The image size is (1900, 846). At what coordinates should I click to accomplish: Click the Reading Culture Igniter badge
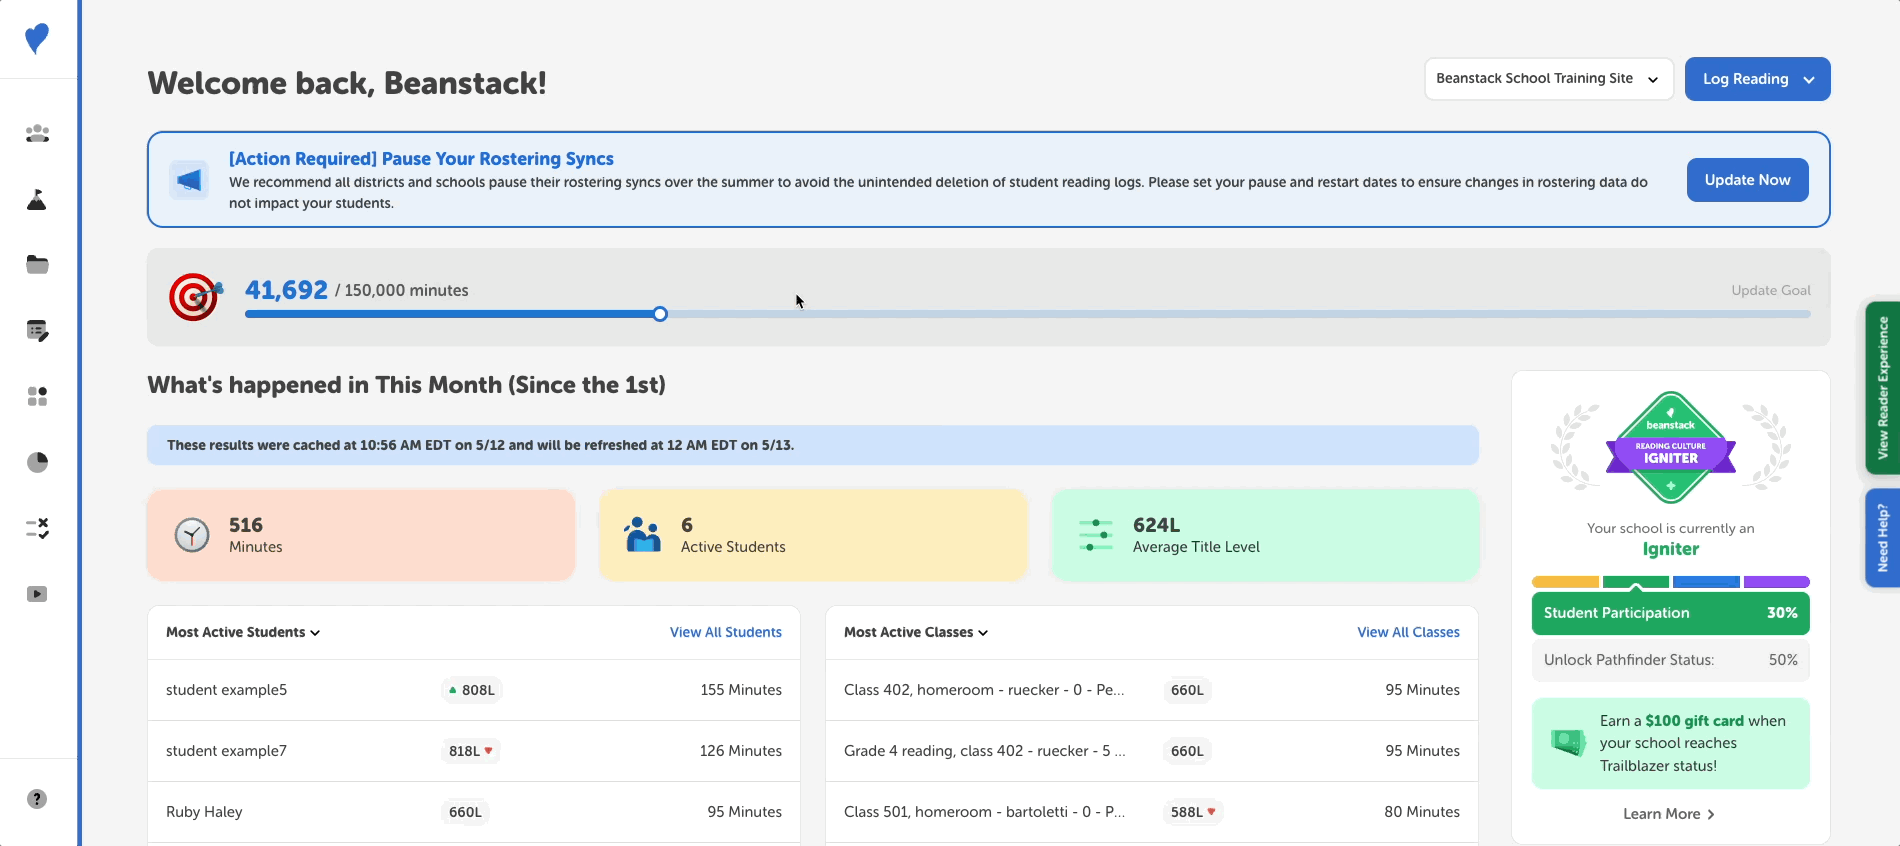pos(1671,447)
